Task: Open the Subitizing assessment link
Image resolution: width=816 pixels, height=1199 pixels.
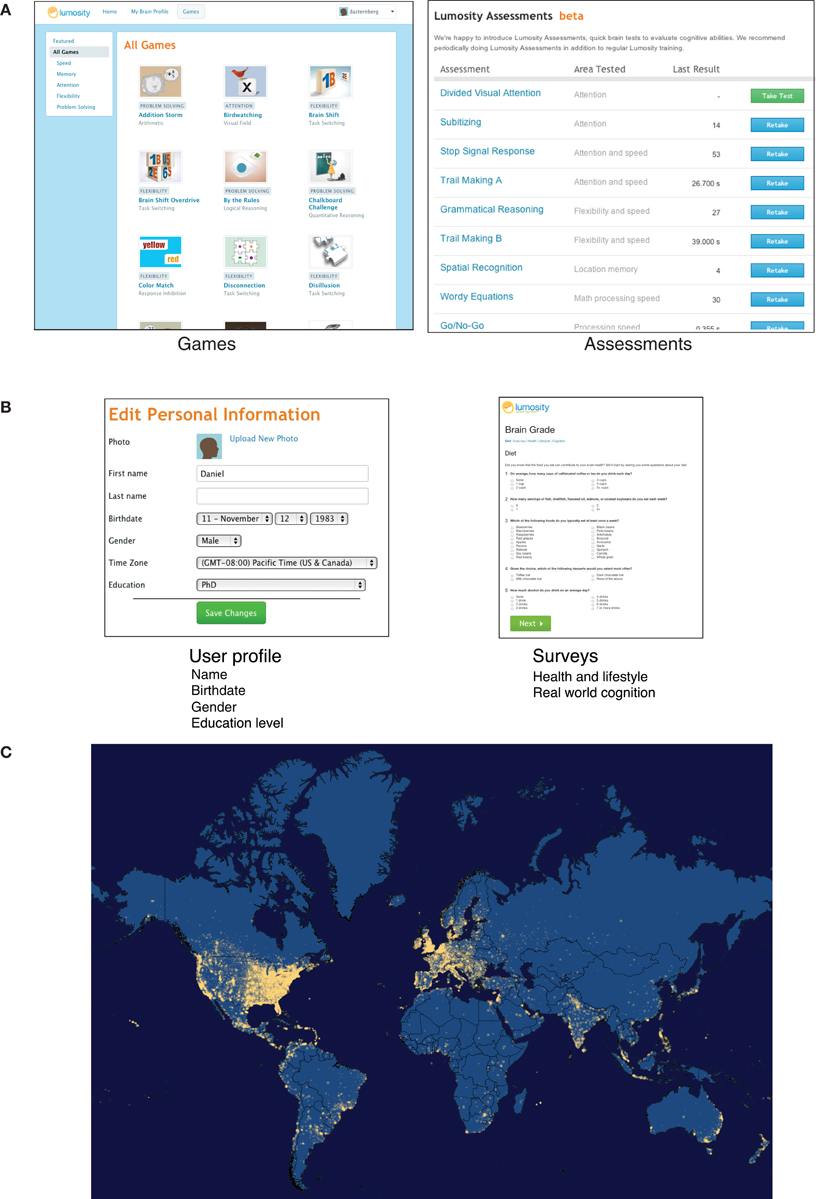Action: click(x=460, y=122)
